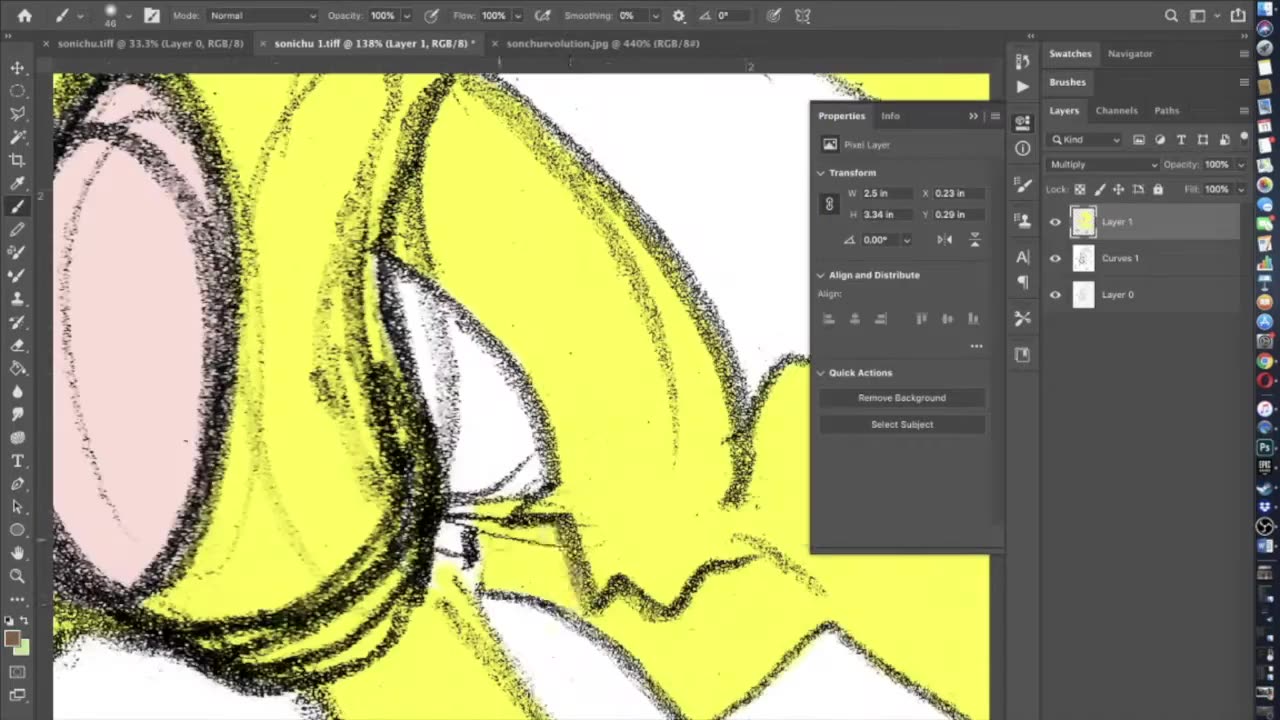Open Info tab in Properties panel

pyautogui.click(x=890, y=116)
